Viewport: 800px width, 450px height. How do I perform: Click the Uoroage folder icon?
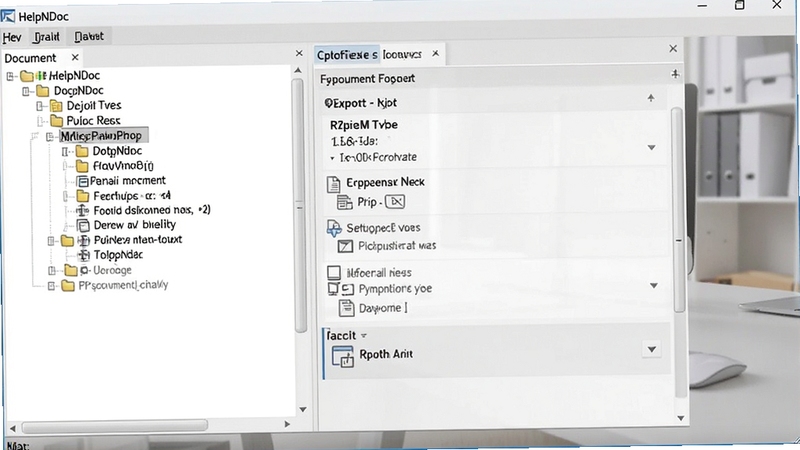(71, 270)
